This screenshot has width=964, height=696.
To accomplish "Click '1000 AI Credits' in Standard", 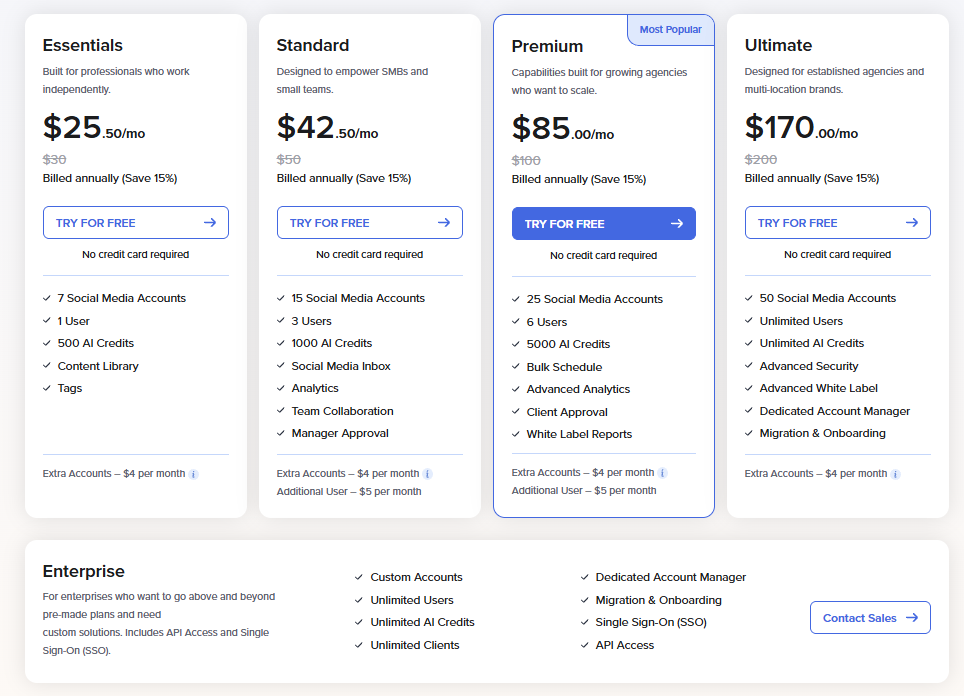I will click(x=331, y=343).
